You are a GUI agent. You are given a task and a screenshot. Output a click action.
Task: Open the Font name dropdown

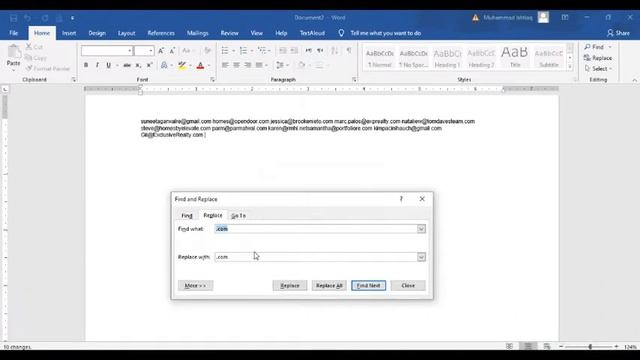click(x=130, y=51)
